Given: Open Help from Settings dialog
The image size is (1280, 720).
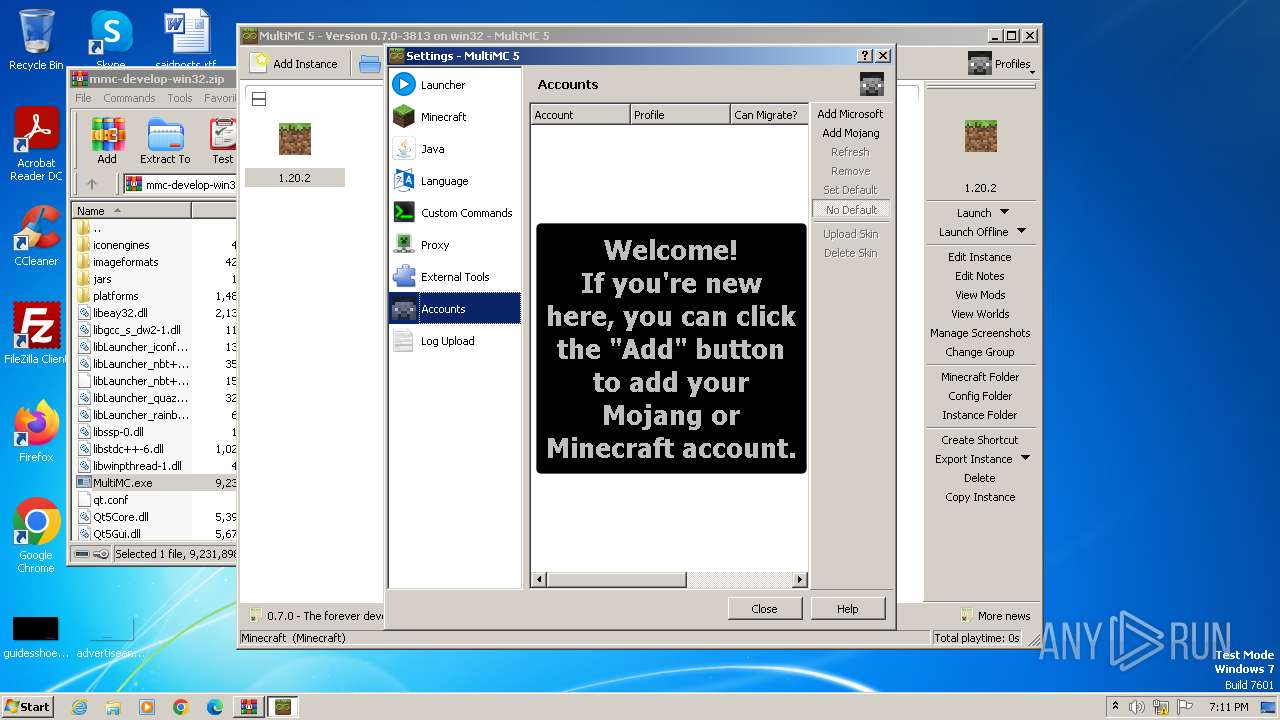Looking at the screenshot, I should click(x=847, y=608).
